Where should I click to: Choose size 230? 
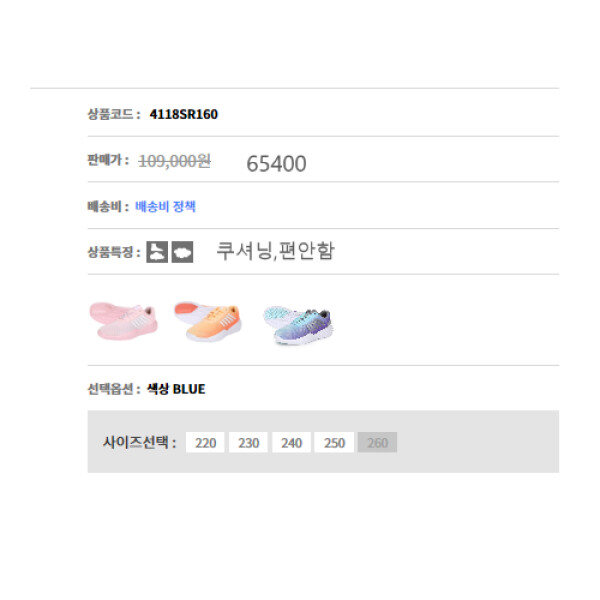(248, 443)
